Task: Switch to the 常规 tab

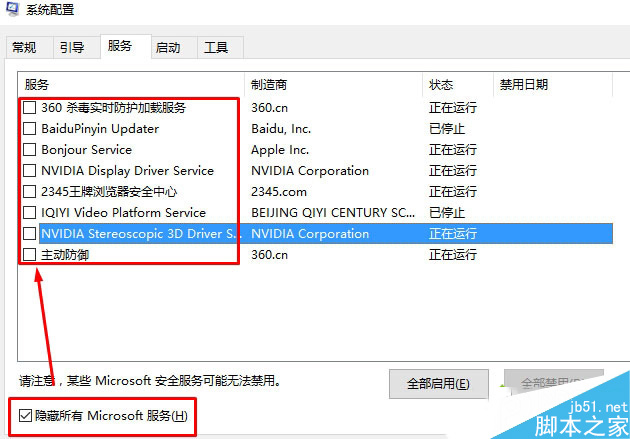Action: click(x=24, y=48)
